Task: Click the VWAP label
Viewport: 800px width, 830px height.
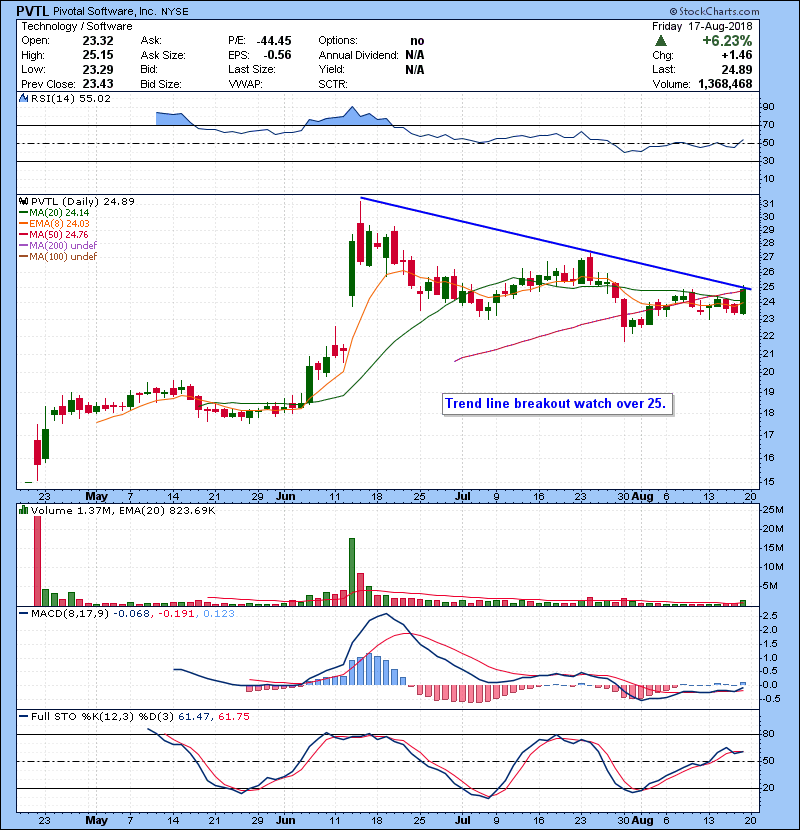Action: (245, 84)
